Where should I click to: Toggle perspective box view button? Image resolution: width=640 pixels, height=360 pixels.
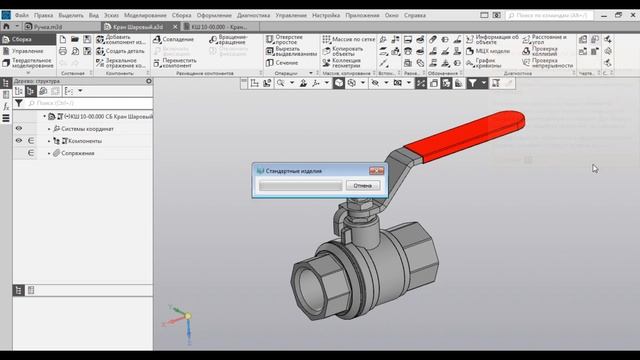[433, 83]
